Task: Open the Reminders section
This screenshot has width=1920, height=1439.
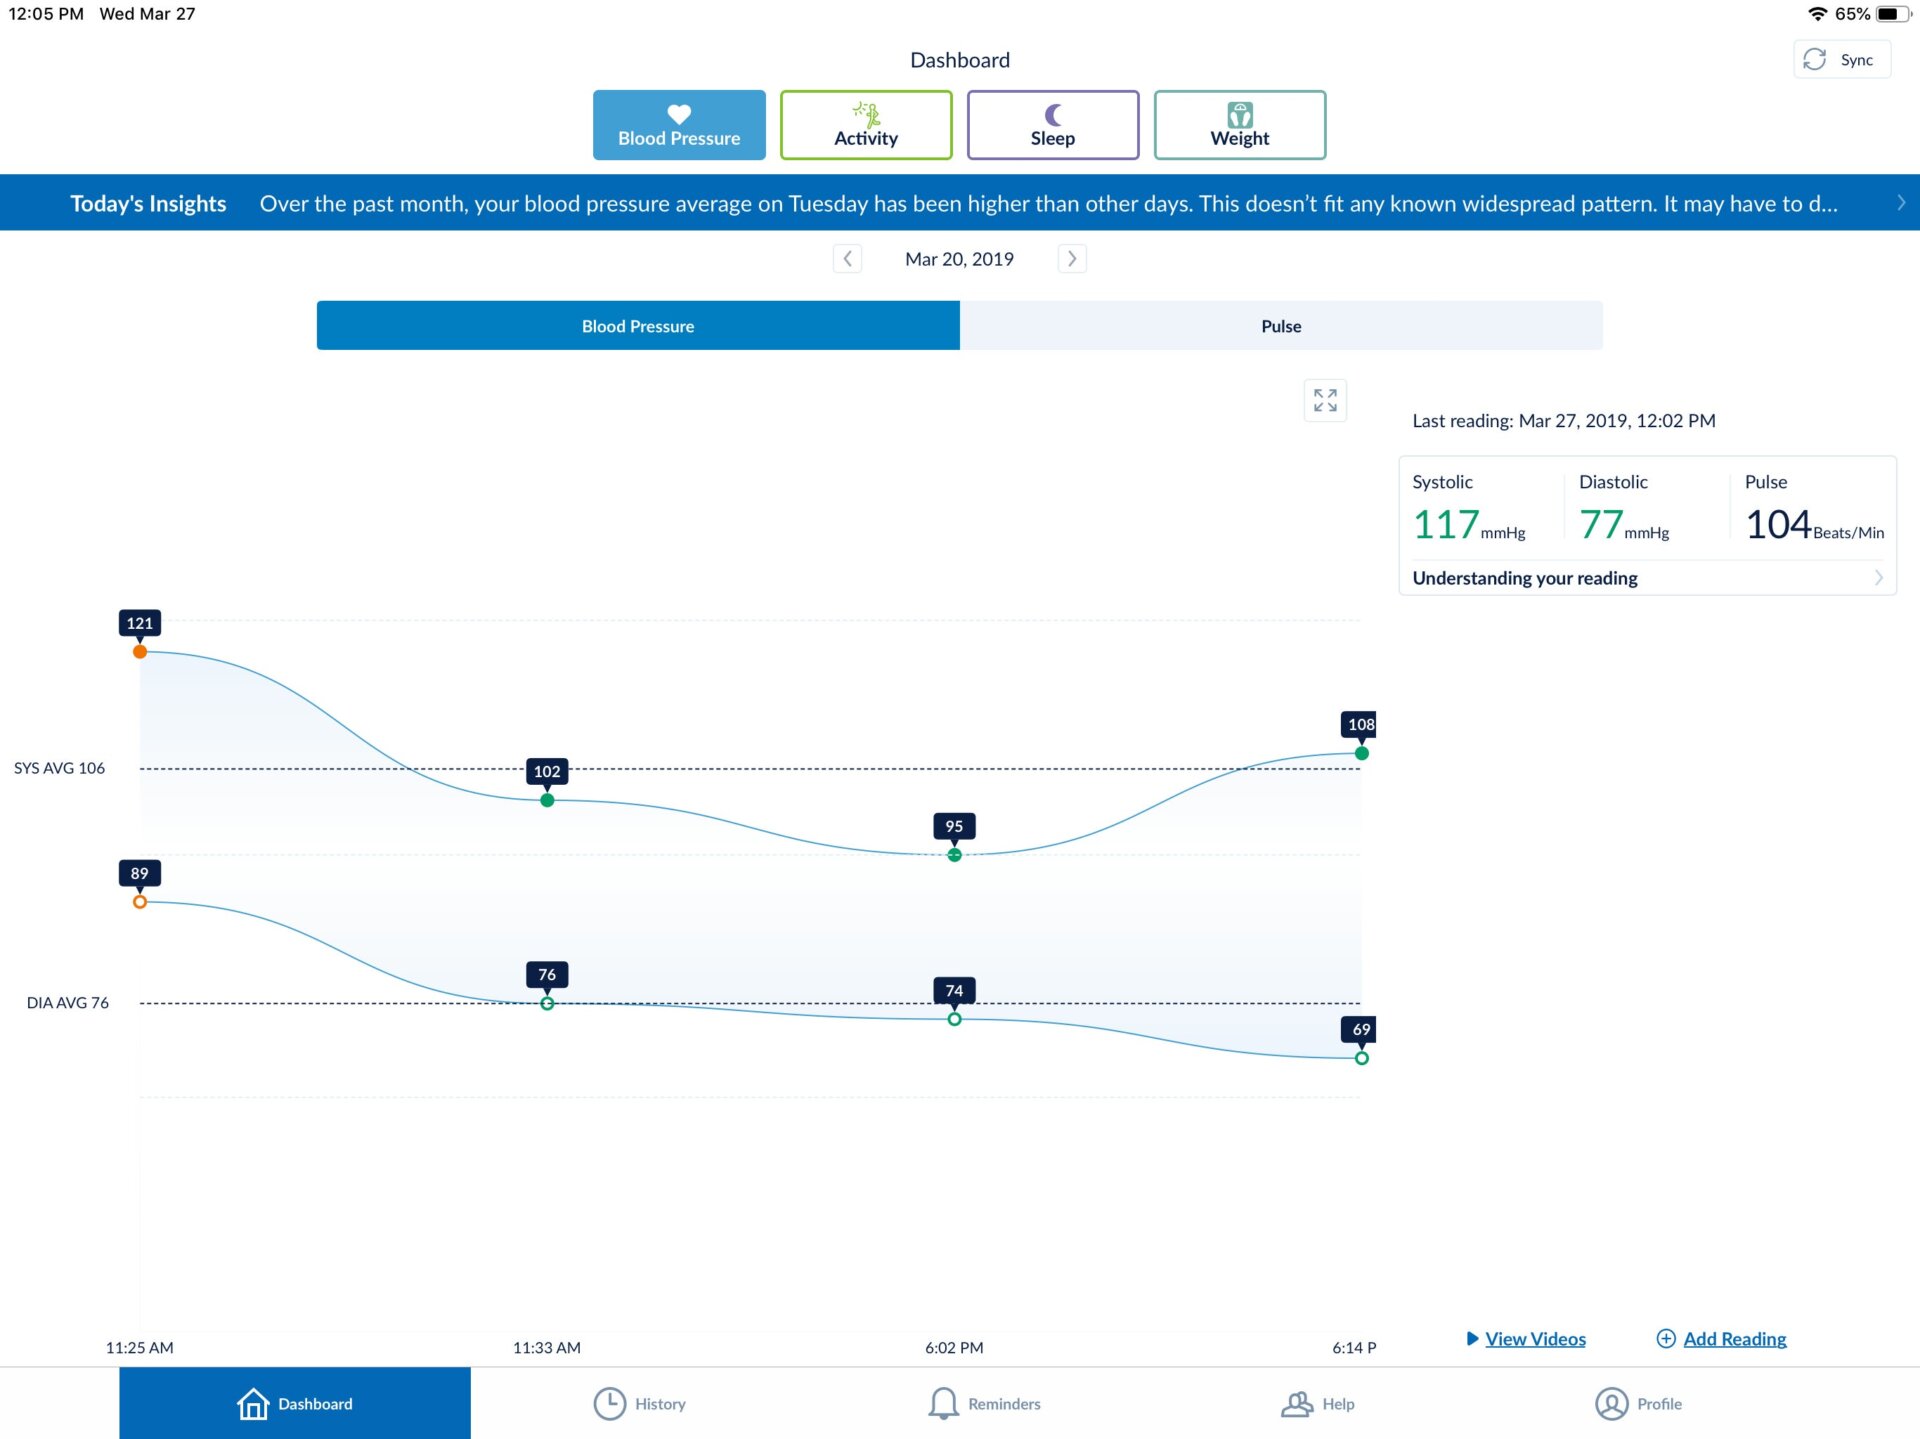Action: [983, 1403]
